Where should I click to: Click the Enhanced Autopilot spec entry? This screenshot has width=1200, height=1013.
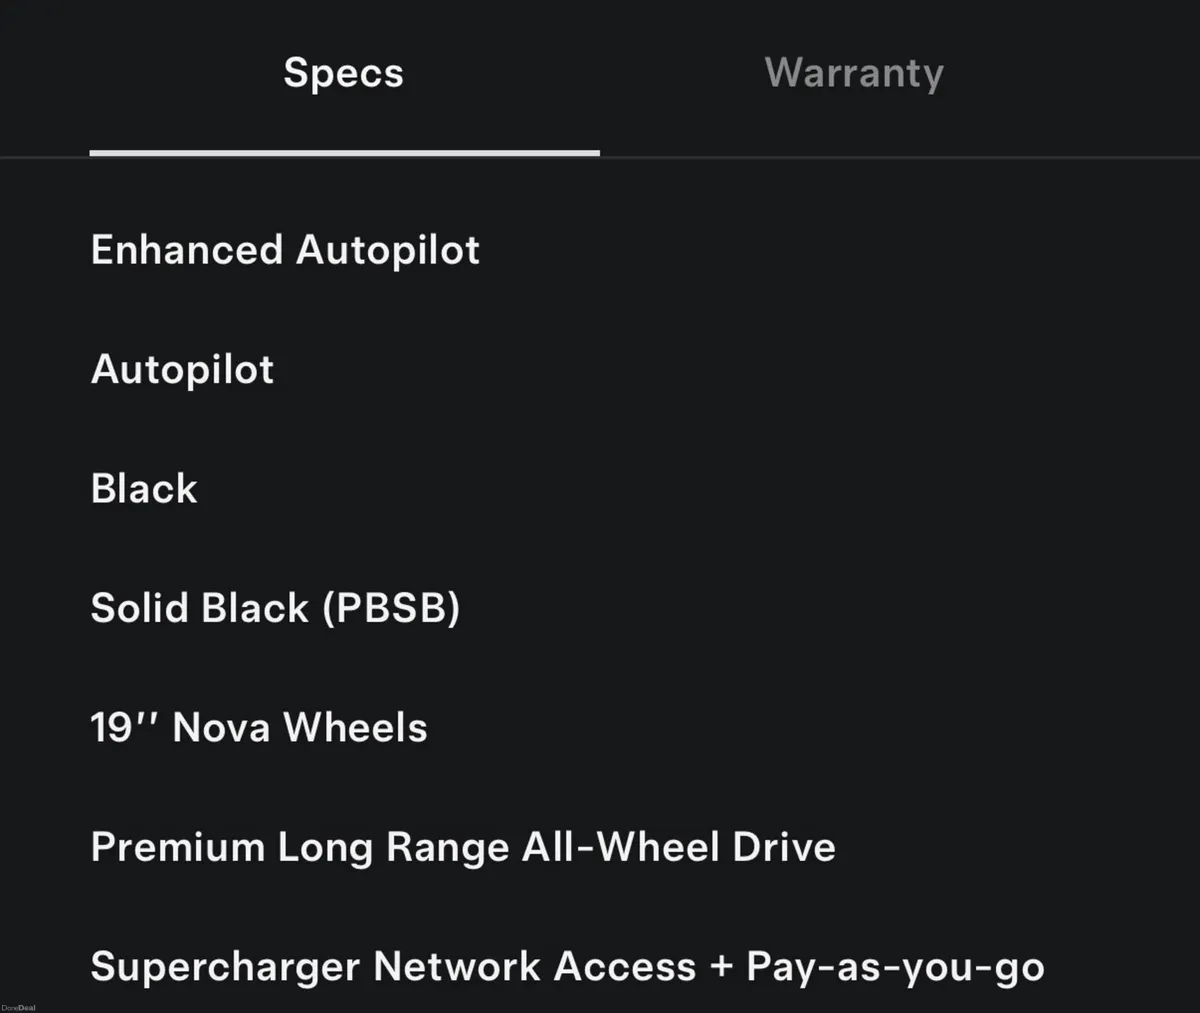[x=285, y=250]
